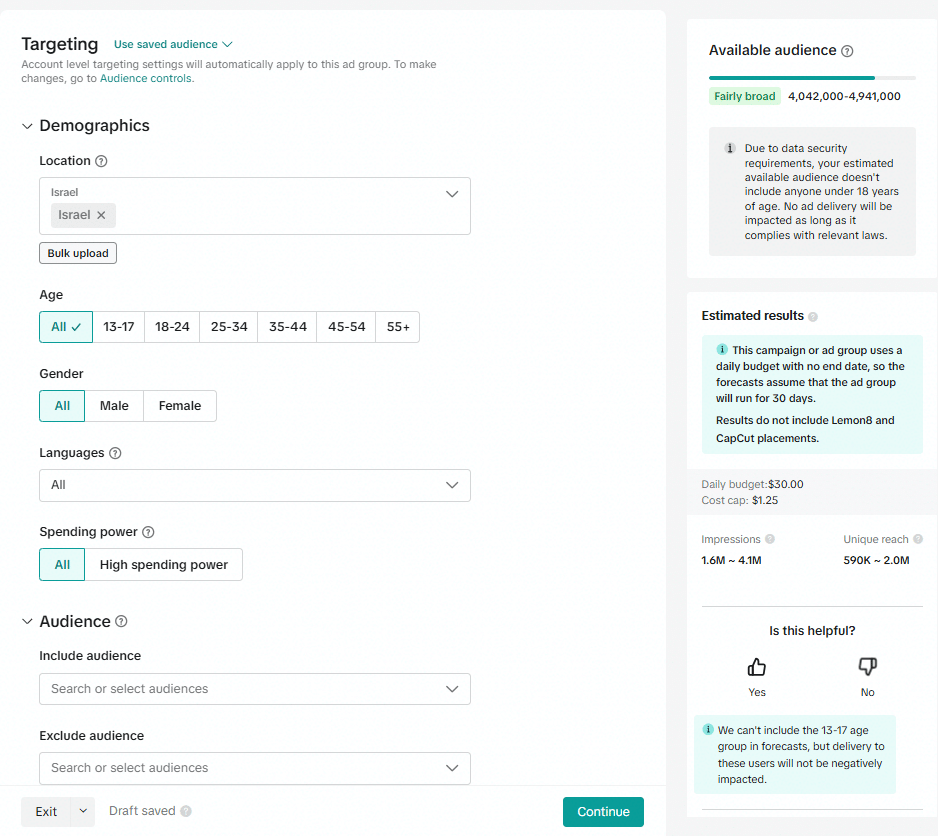Select Female gender option

[x=180, y=406]
